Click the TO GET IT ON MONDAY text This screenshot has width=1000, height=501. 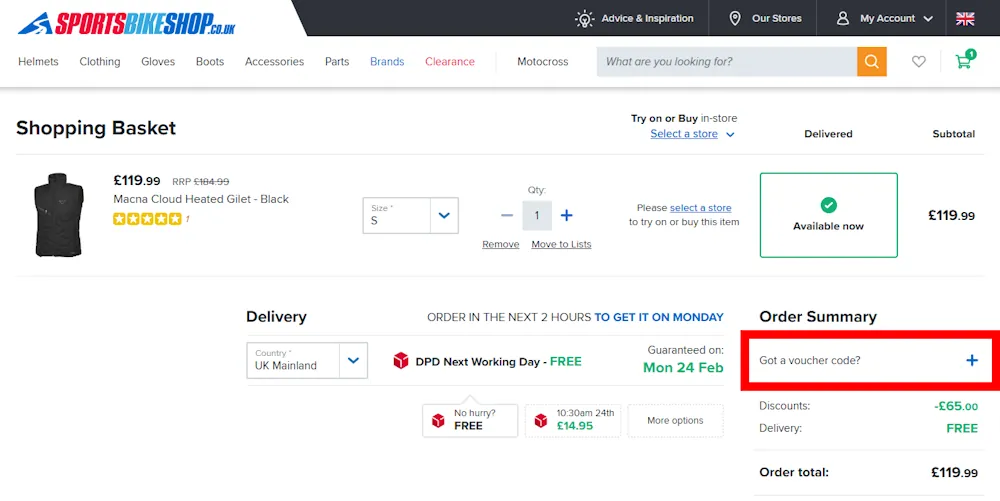coord(659,317)
